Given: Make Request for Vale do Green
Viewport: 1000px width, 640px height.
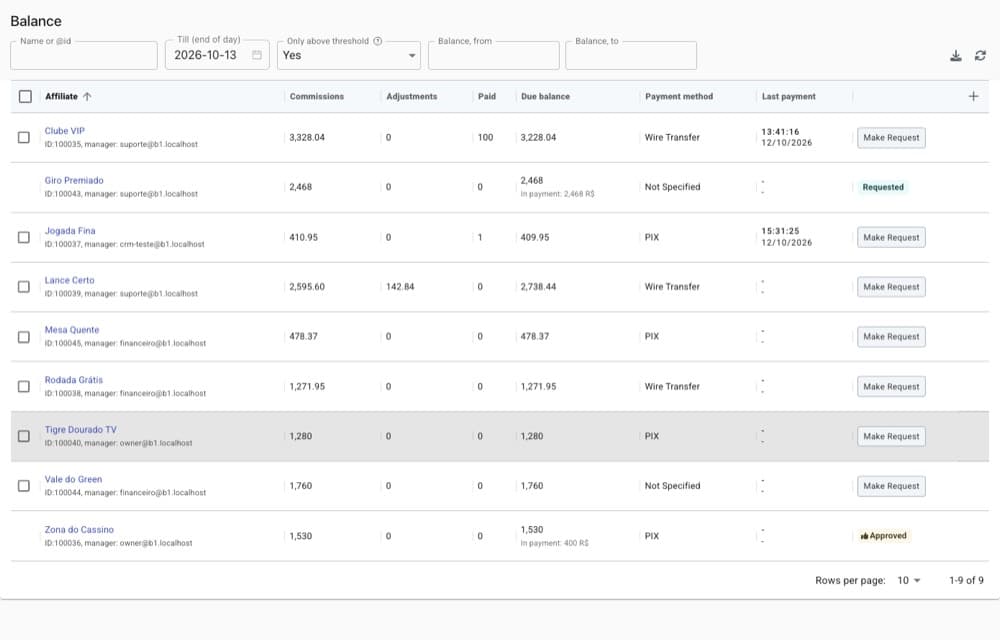Looking at the screenshot, I should 891,486.
